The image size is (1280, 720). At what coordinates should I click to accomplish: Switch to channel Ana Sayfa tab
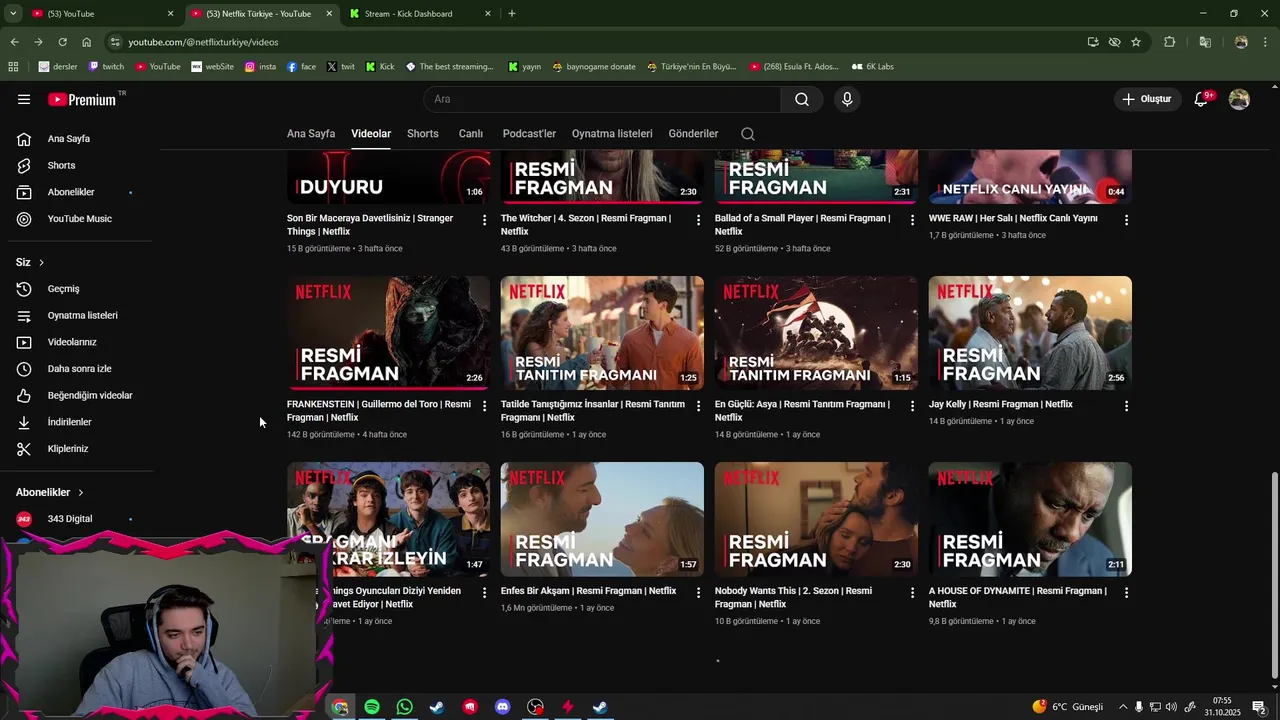(x=311, y=134)
